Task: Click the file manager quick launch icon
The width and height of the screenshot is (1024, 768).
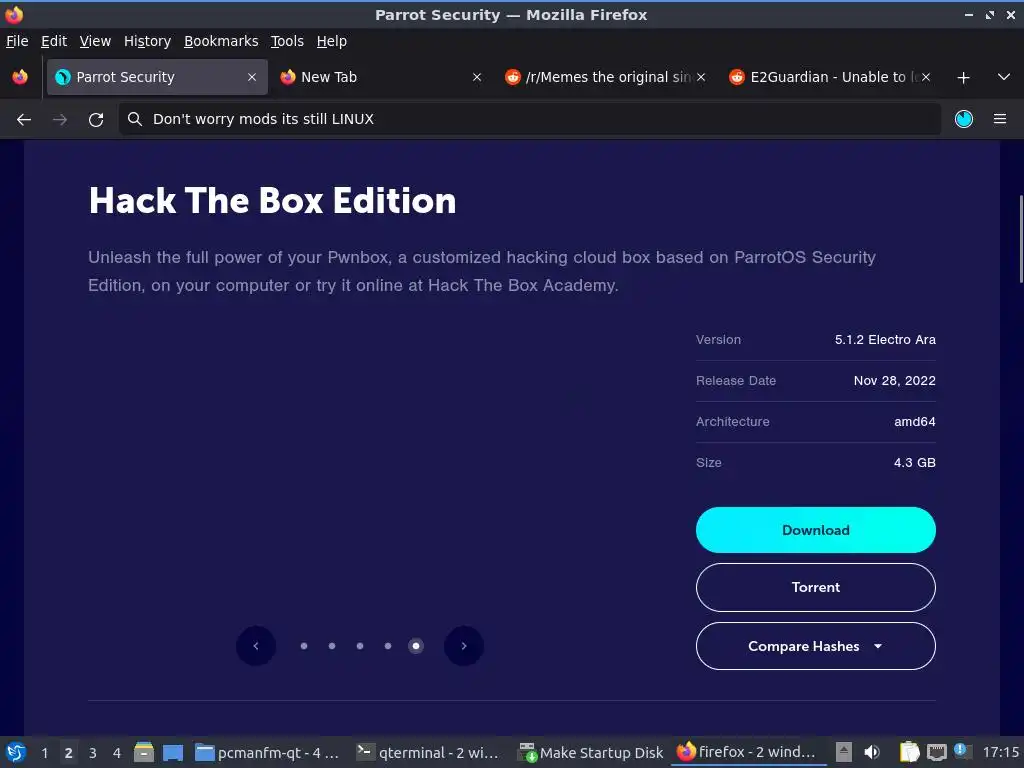Action: (x=144, y=752)
